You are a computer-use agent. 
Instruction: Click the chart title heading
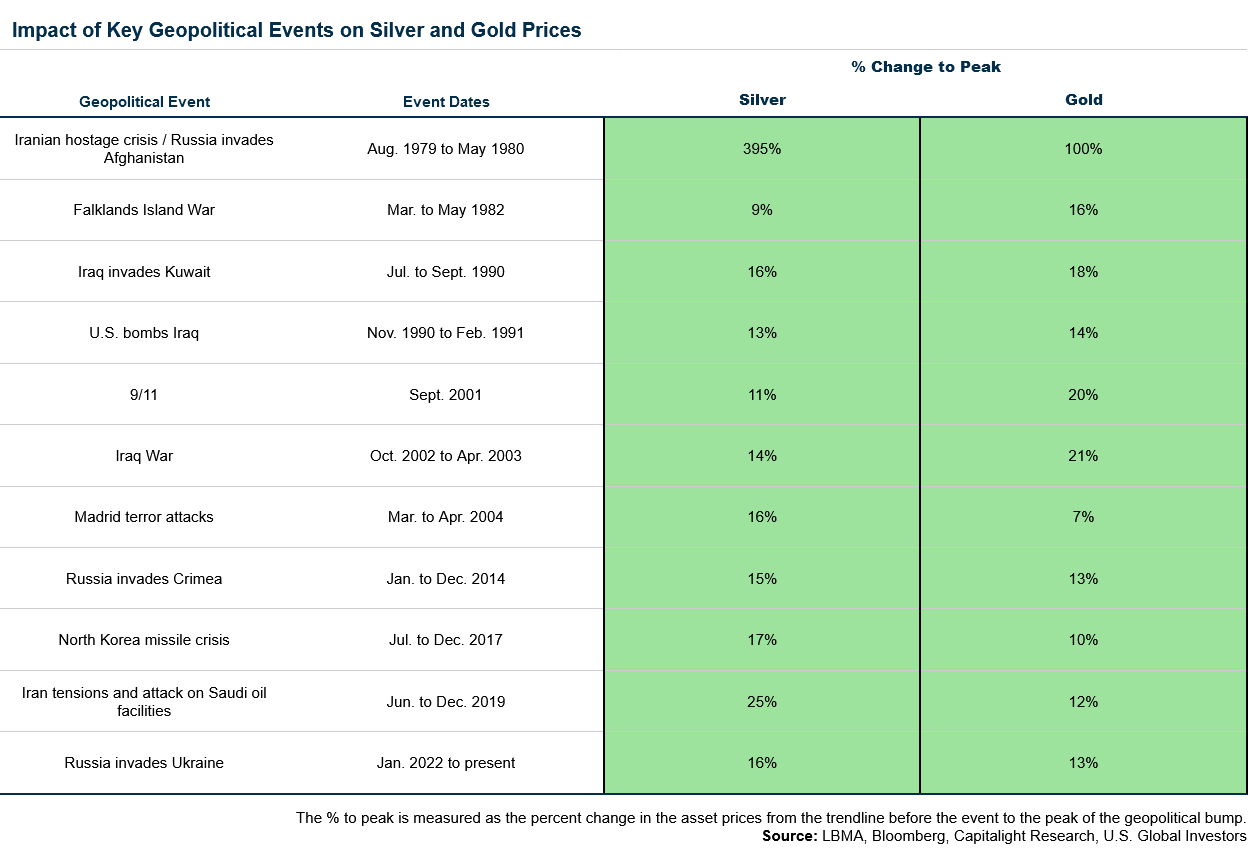297,31
